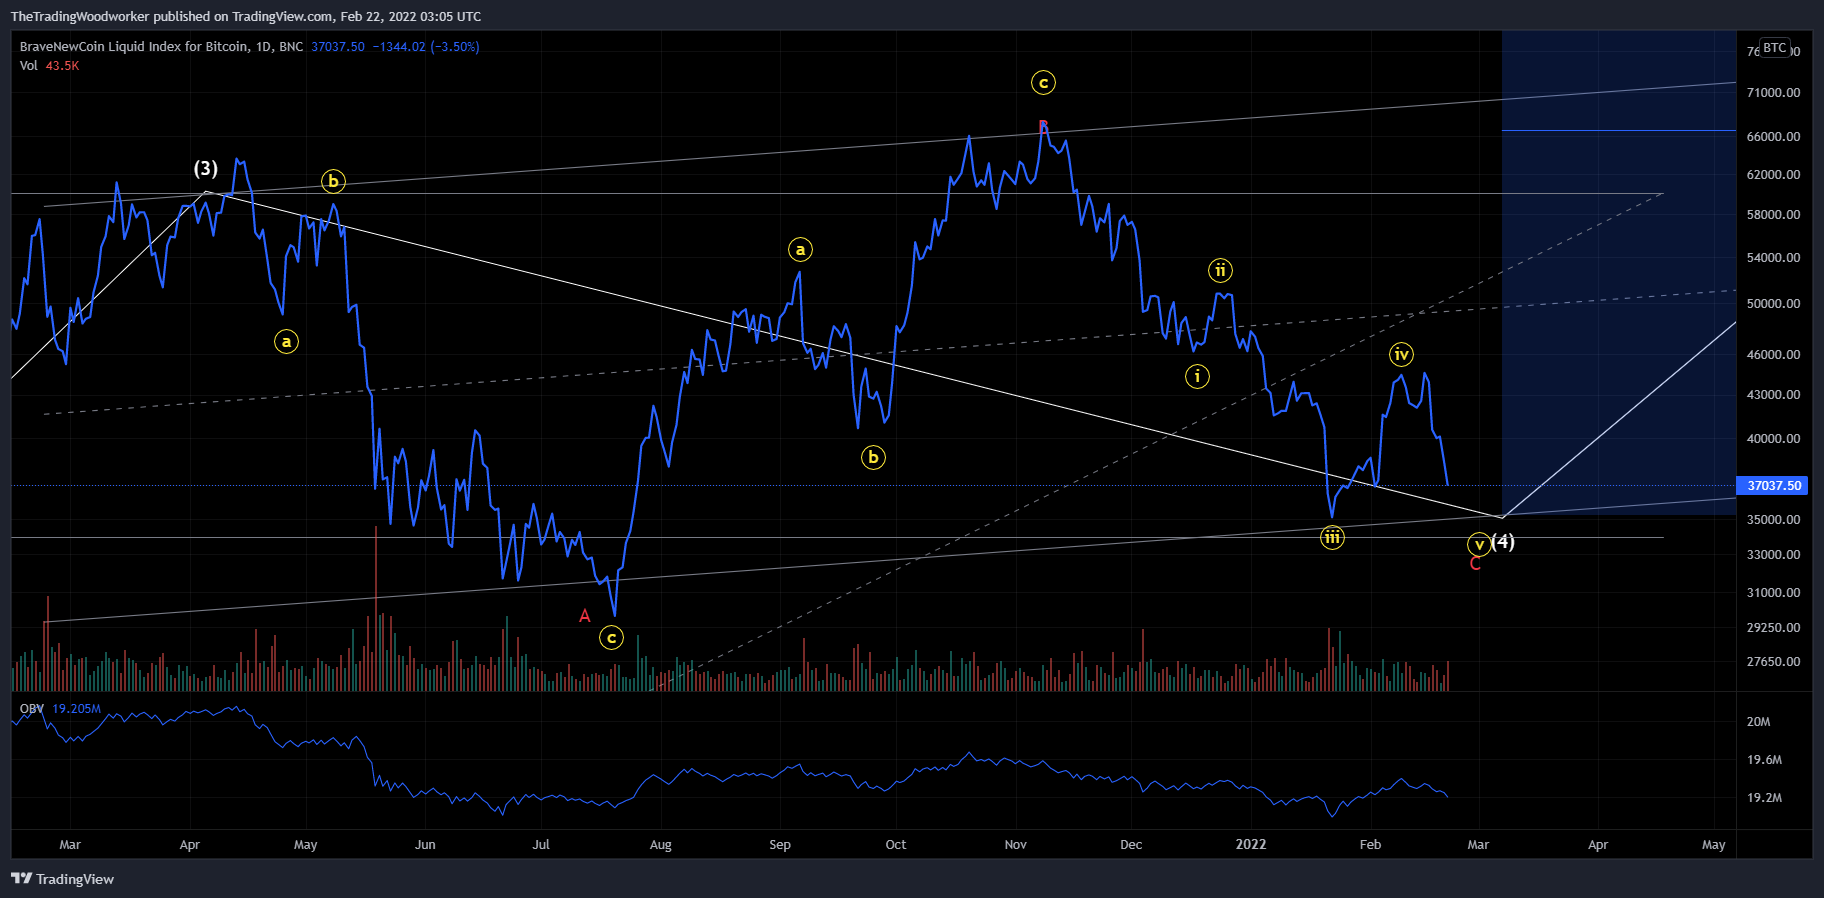
Task: Click the change value −1344.02 (−3.50%)
Action: pyautogui.click(x=426, y=47)
